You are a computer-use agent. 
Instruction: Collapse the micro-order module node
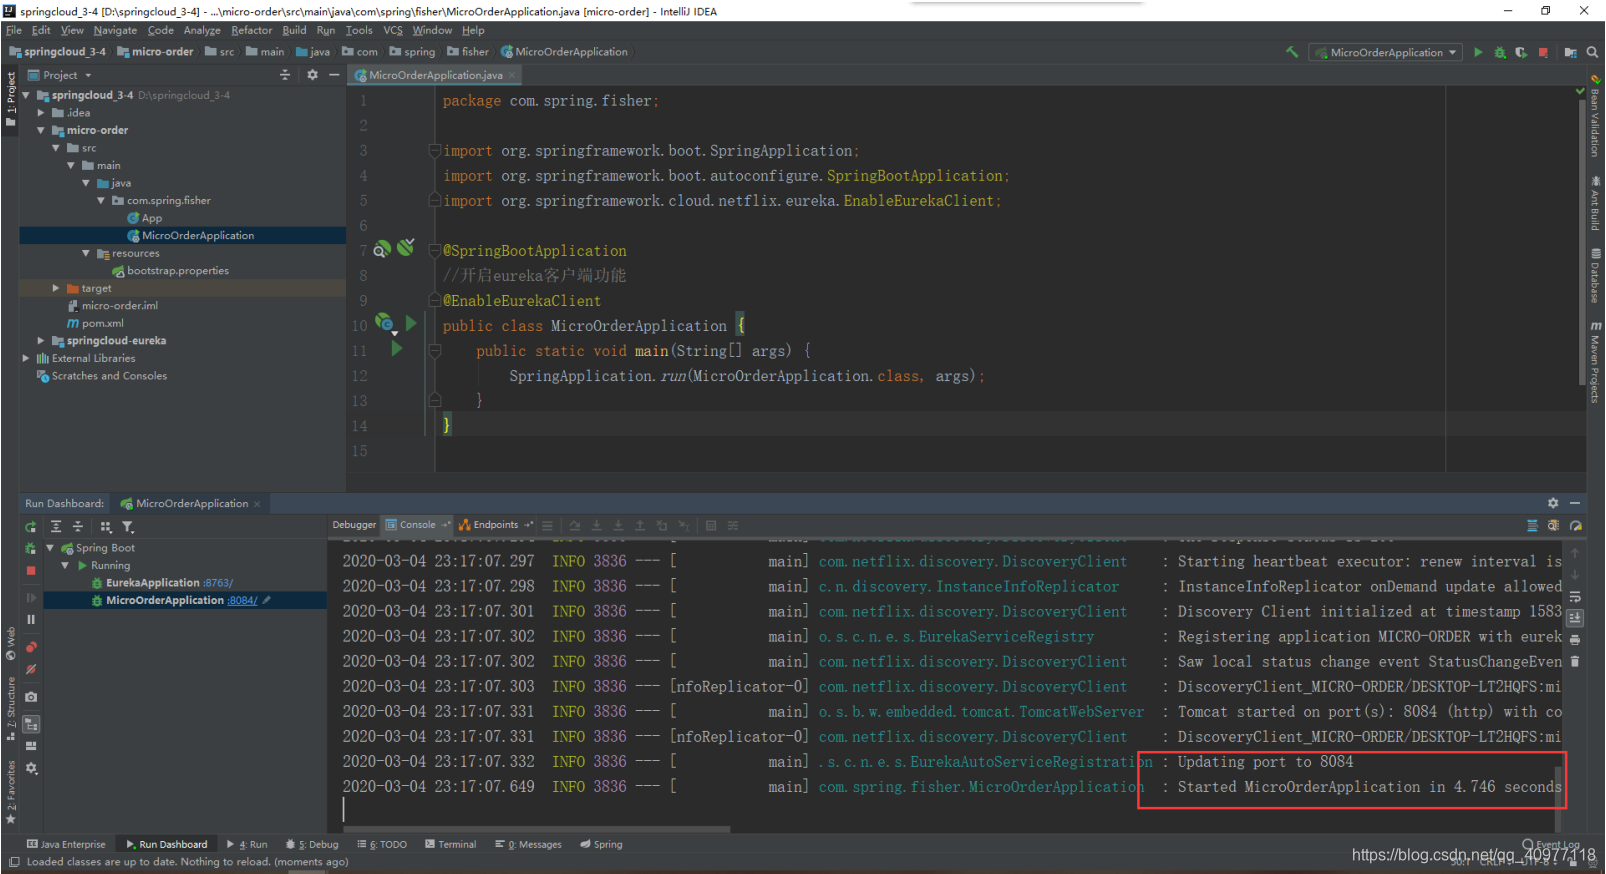point(41,130)
